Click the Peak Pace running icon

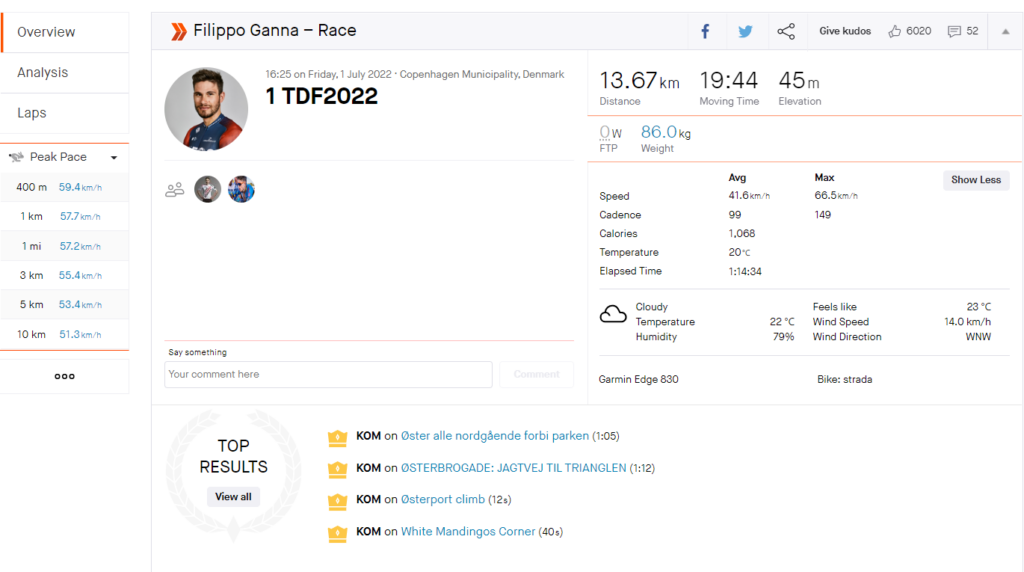[x=16, y=157]
